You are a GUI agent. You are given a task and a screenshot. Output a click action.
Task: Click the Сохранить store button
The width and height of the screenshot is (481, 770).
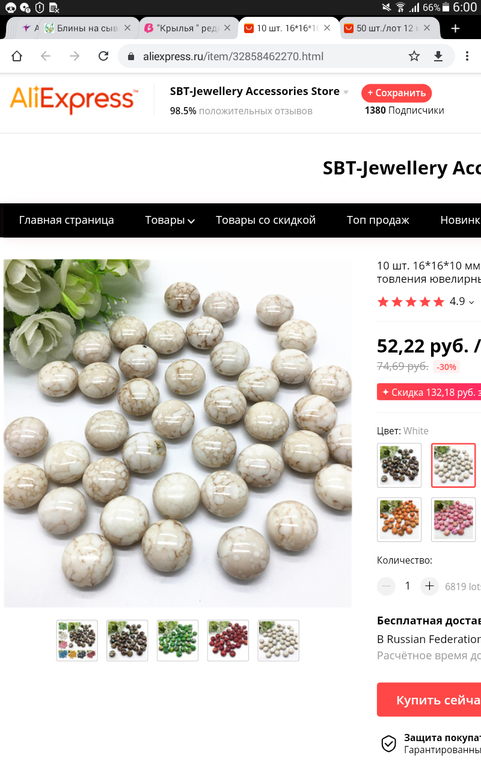[396, 93]
